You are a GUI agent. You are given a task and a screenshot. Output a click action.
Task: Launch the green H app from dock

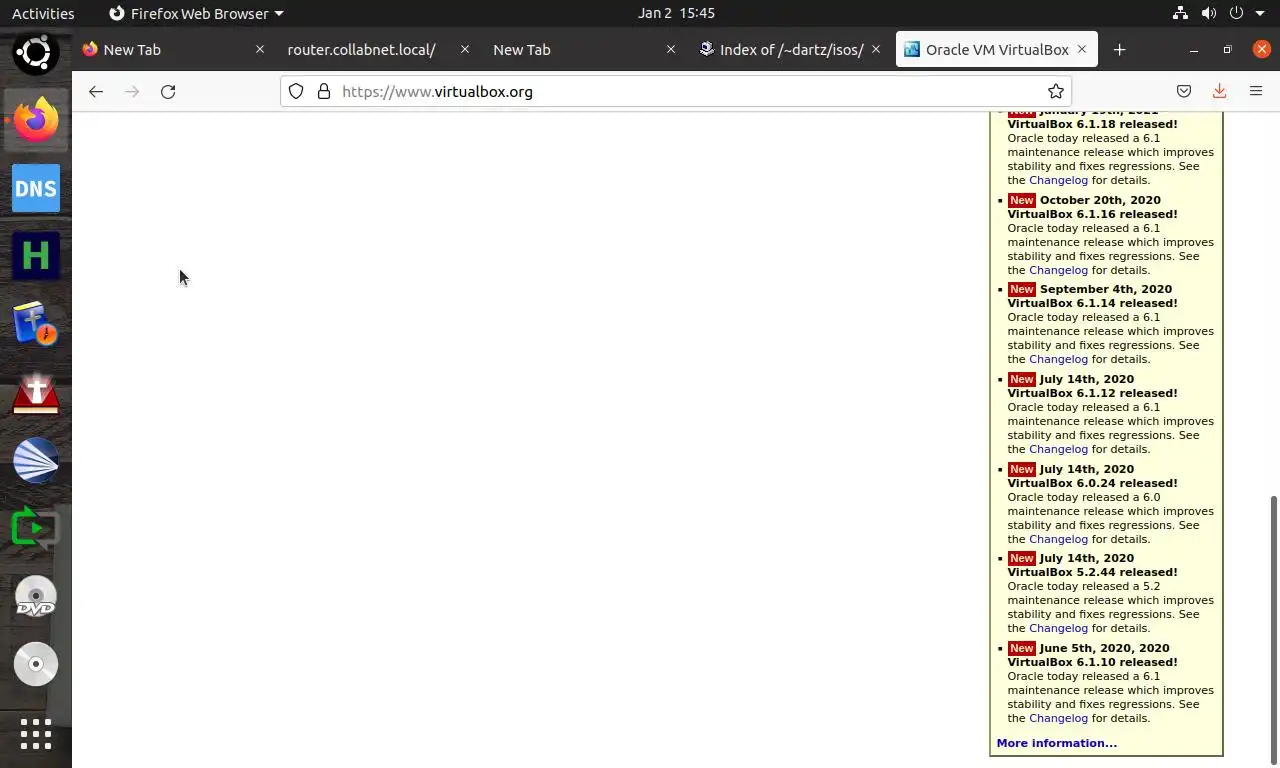pos(36,256)
